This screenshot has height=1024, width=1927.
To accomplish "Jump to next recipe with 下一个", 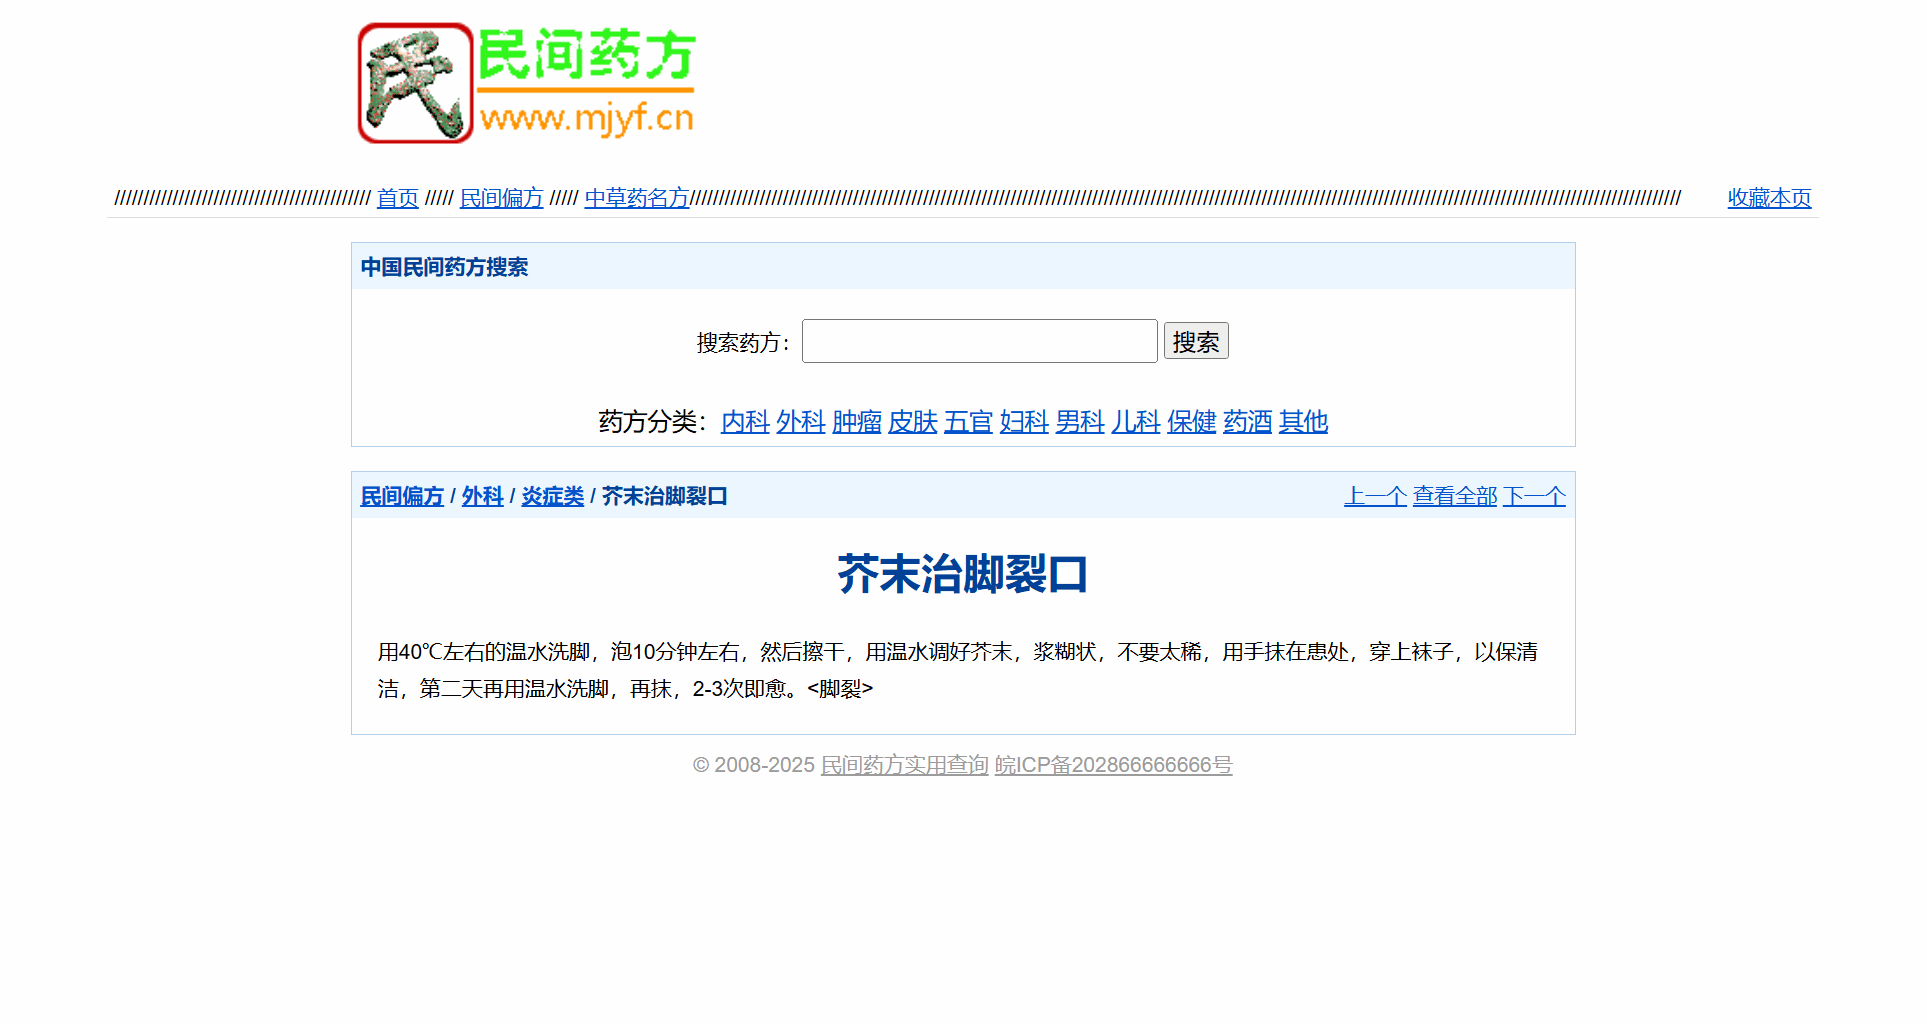I will click(x=1534, y=496).
